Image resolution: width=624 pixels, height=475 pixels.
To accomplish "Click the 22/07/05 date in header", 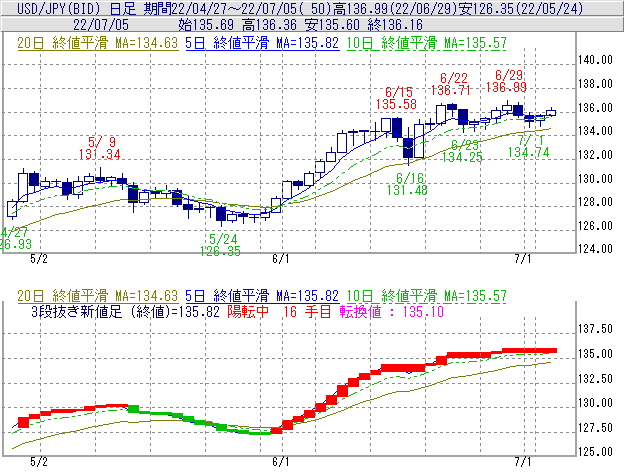I will (101, 25).
